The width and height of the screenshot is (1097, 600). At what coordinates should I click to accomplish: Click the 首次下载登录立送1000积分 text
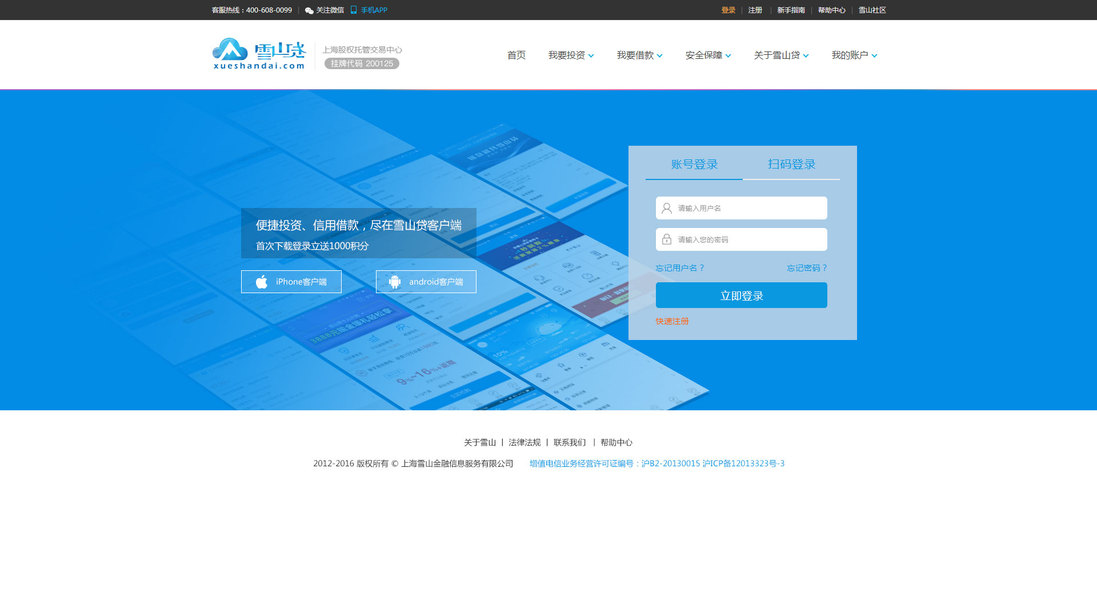point(312,246)
